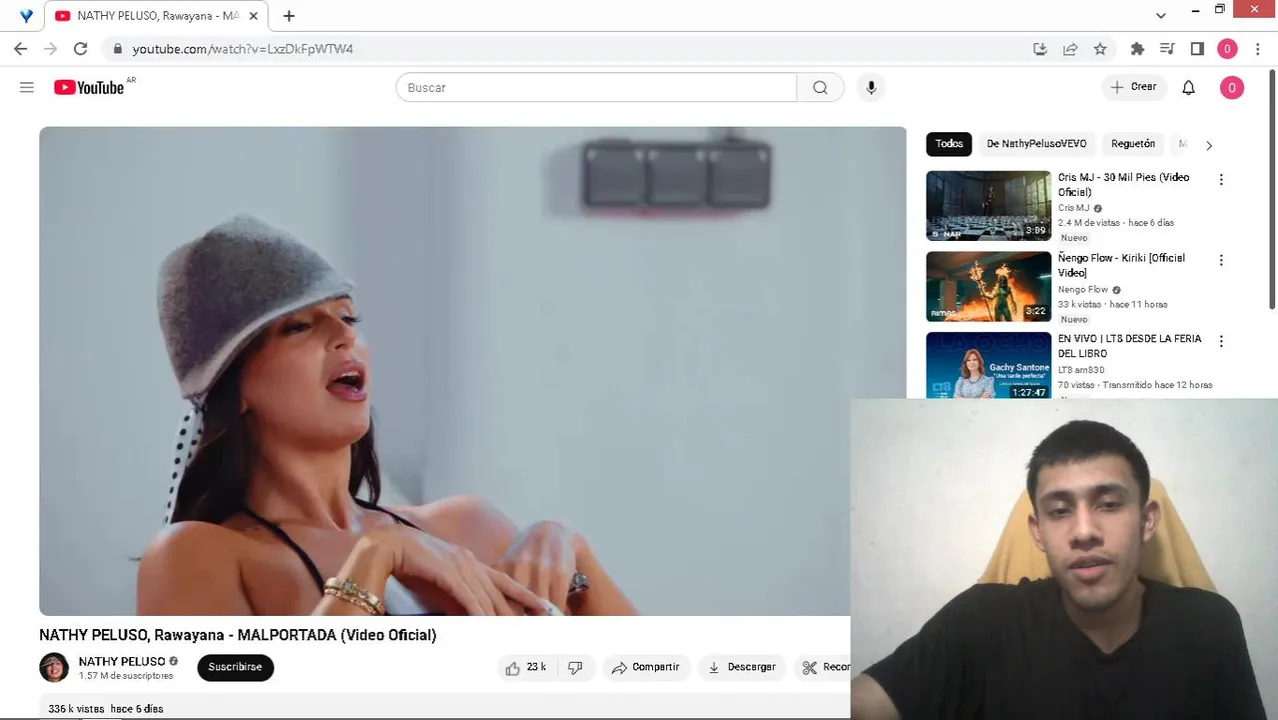1278x720 pixels.
Task: Open Chrome three-dot menu
Action: [1257, 48]
